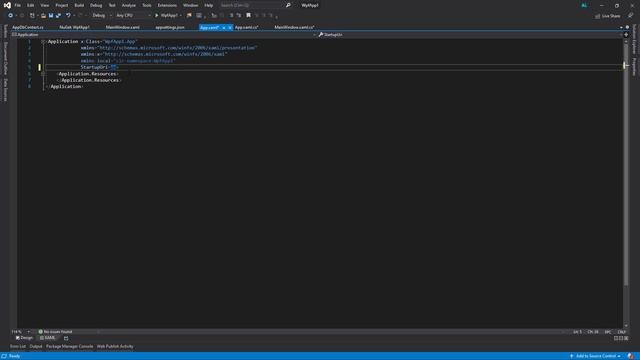Switch to the NuGet: WpfApp1 tab
Viewport: 640px width, 360px height.
pos(74,27)
